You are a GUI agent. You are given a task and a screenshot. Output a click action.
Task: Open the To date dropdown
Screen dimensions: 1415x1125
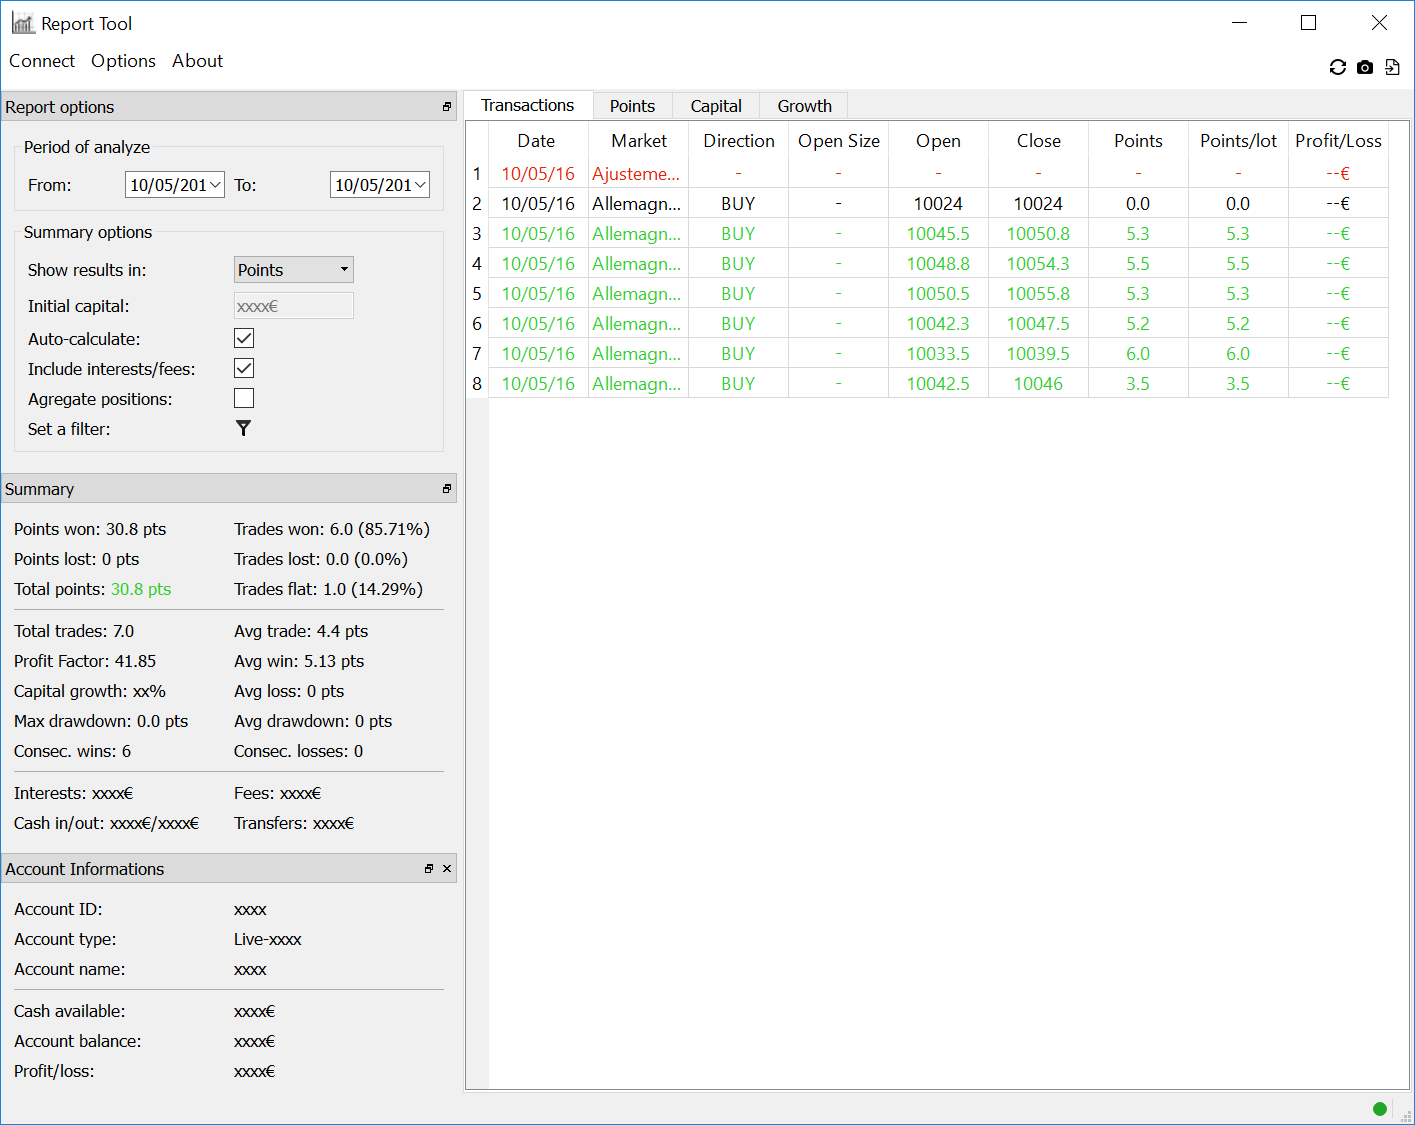[420, 185]
